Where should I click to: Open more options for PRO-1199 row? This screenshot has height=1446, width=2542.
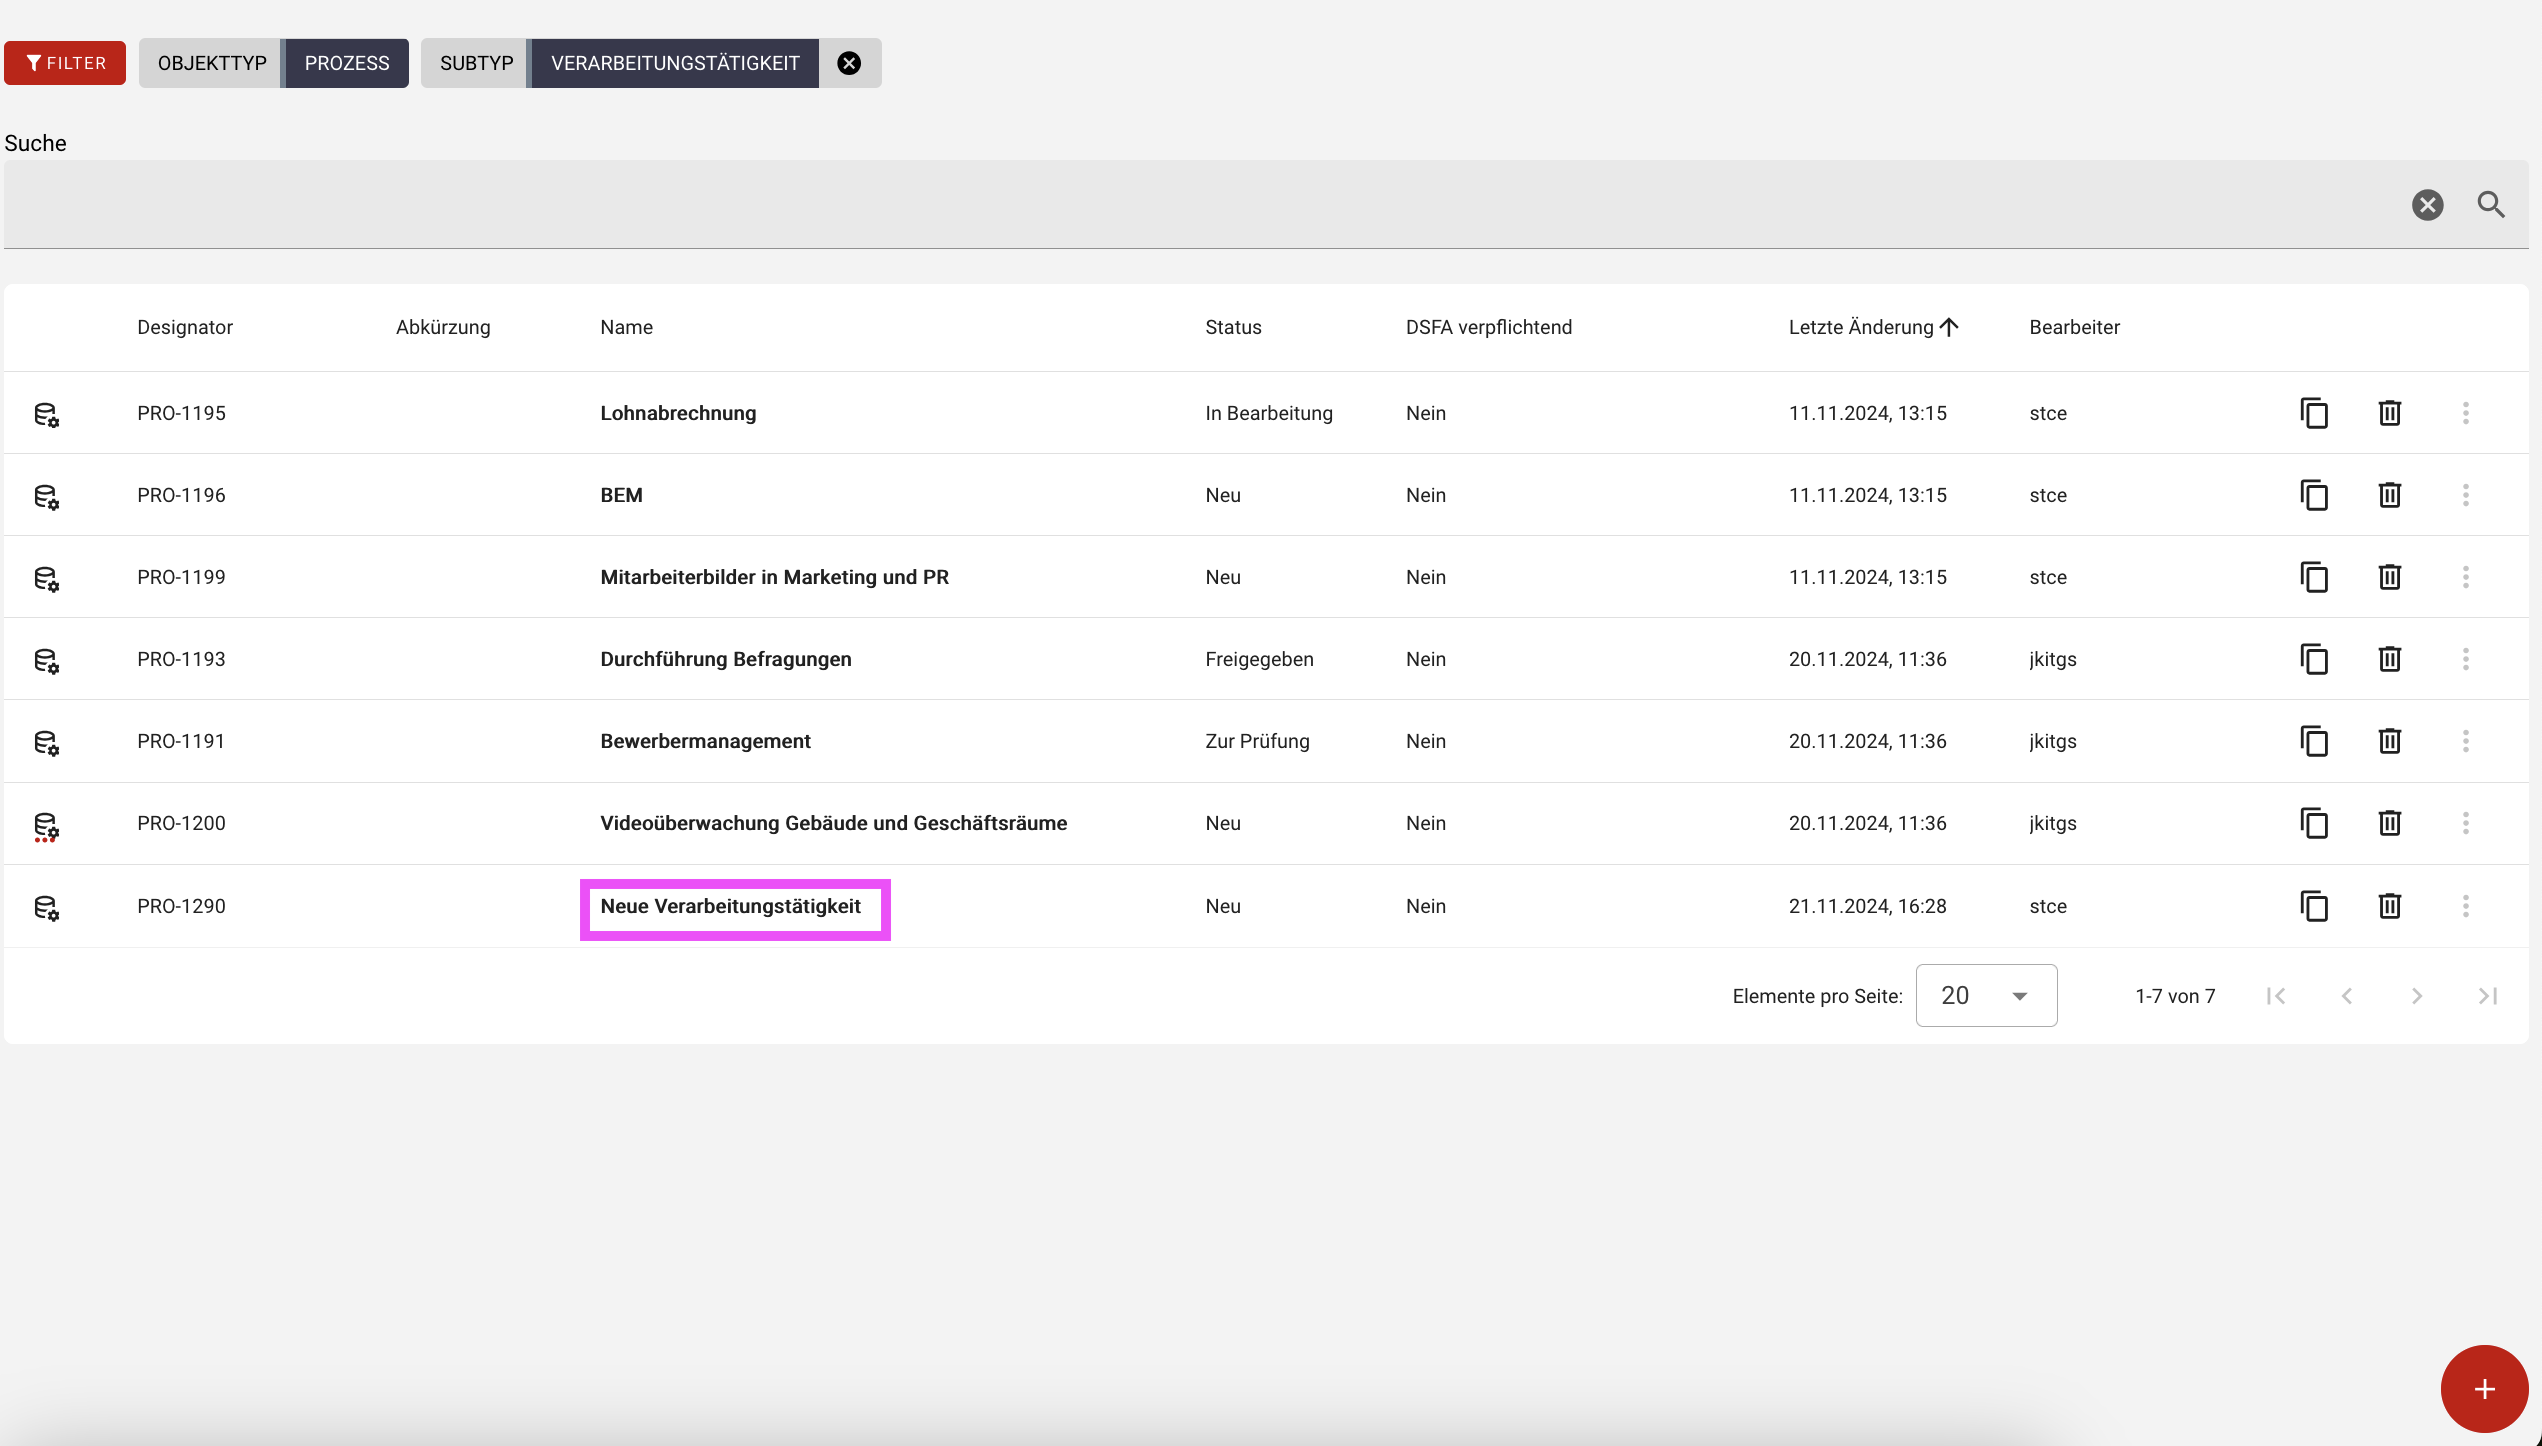[2465, 577]
